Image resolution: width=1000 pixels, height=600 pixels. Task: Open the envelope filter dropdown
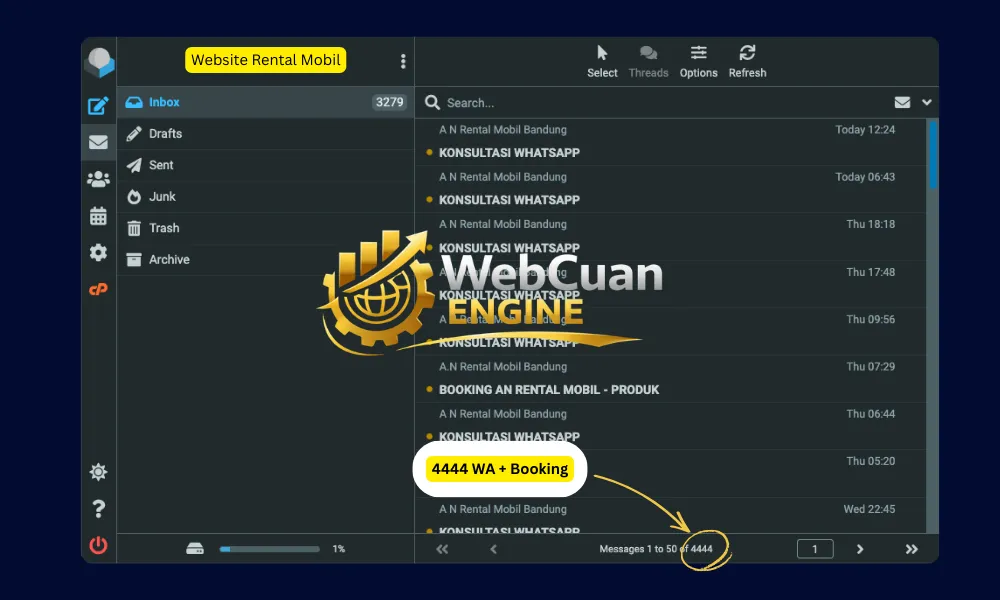pyautogui.click(x=902, y=102)
